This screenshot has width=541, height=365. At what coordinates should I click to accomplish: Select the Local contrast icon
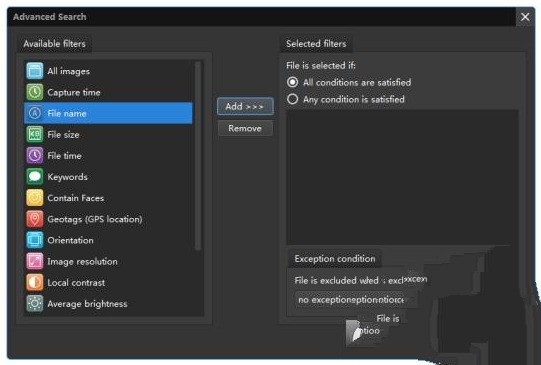point(35,282)
